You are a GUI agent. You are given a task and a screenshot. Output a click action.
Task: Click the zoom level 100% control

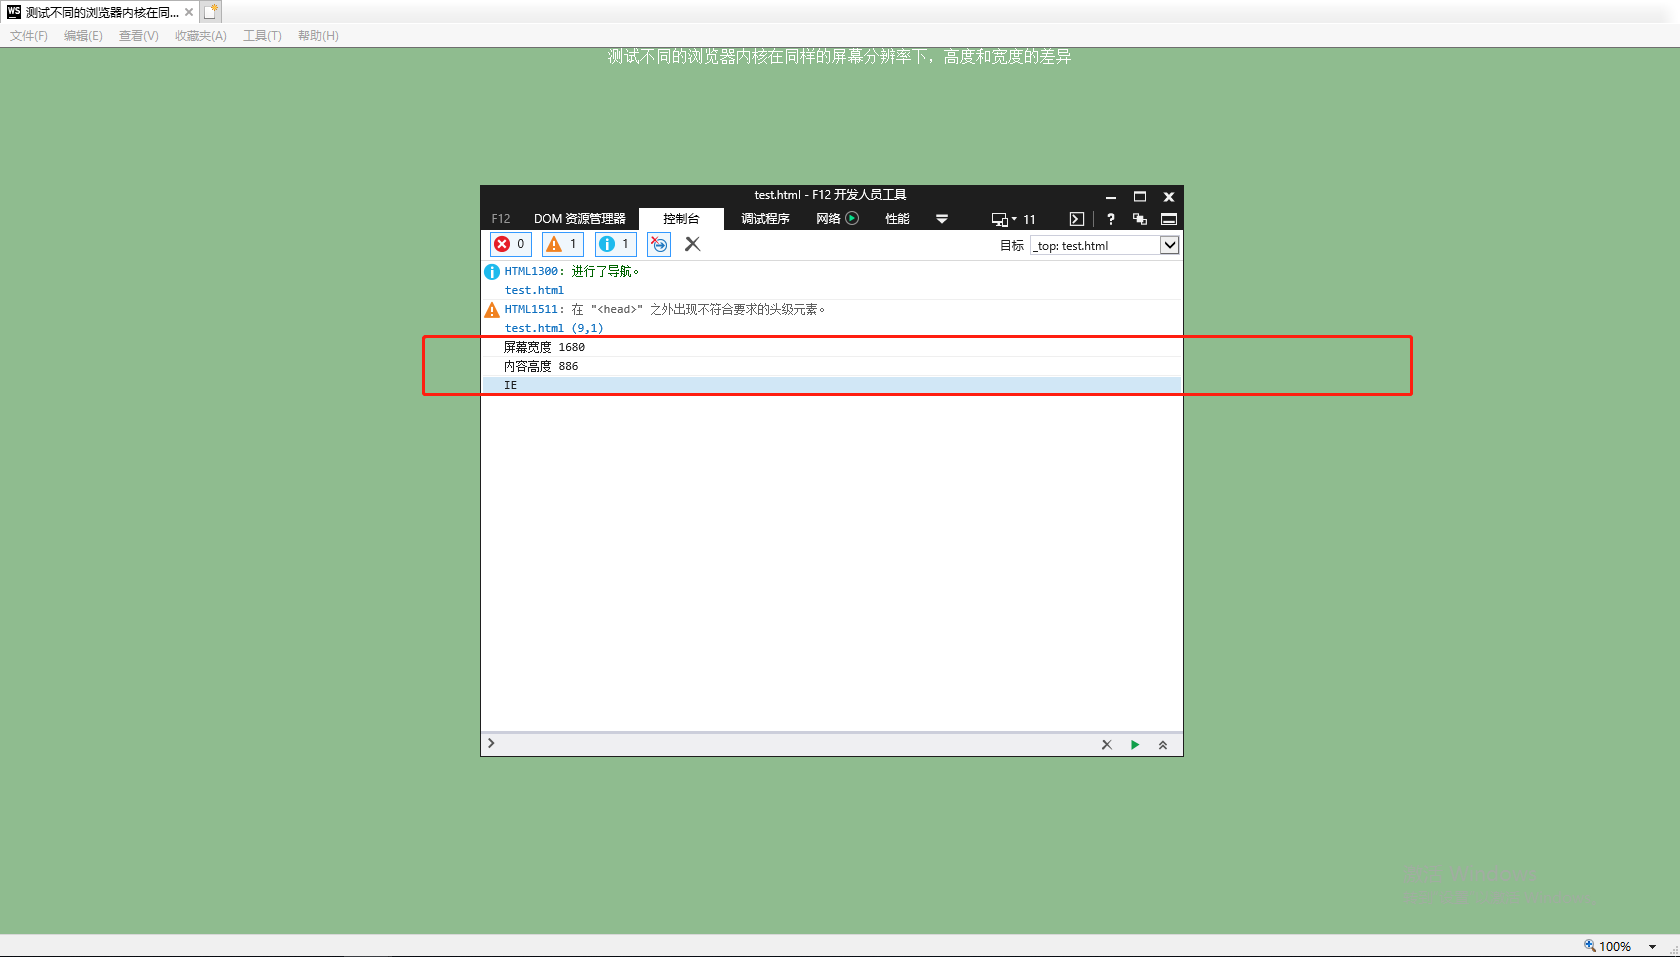coord(1607,946)
